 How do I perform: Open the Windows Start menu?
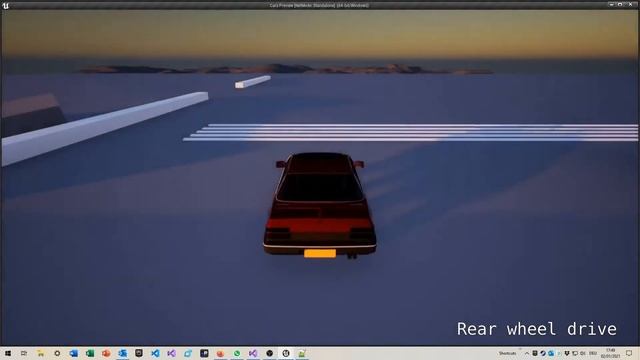click(x=8, y=353)
